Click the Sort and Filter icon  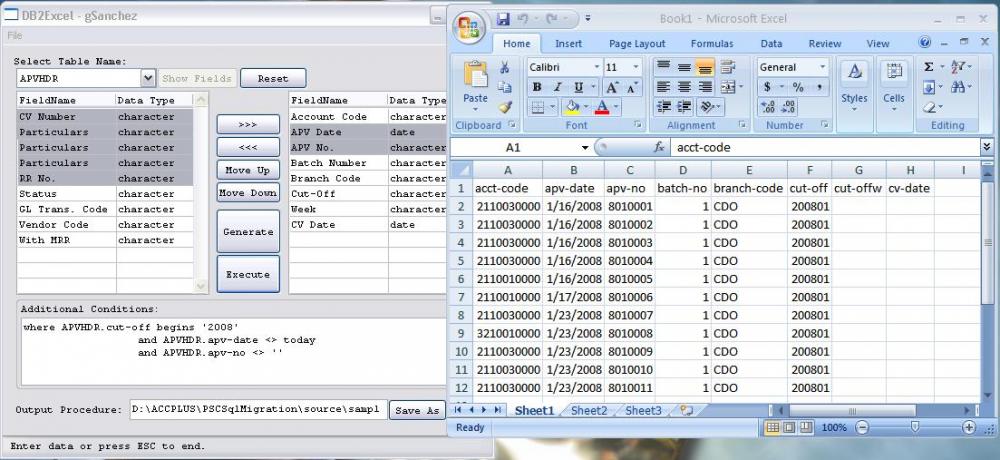pyautogui.click(x=957, y=67)
